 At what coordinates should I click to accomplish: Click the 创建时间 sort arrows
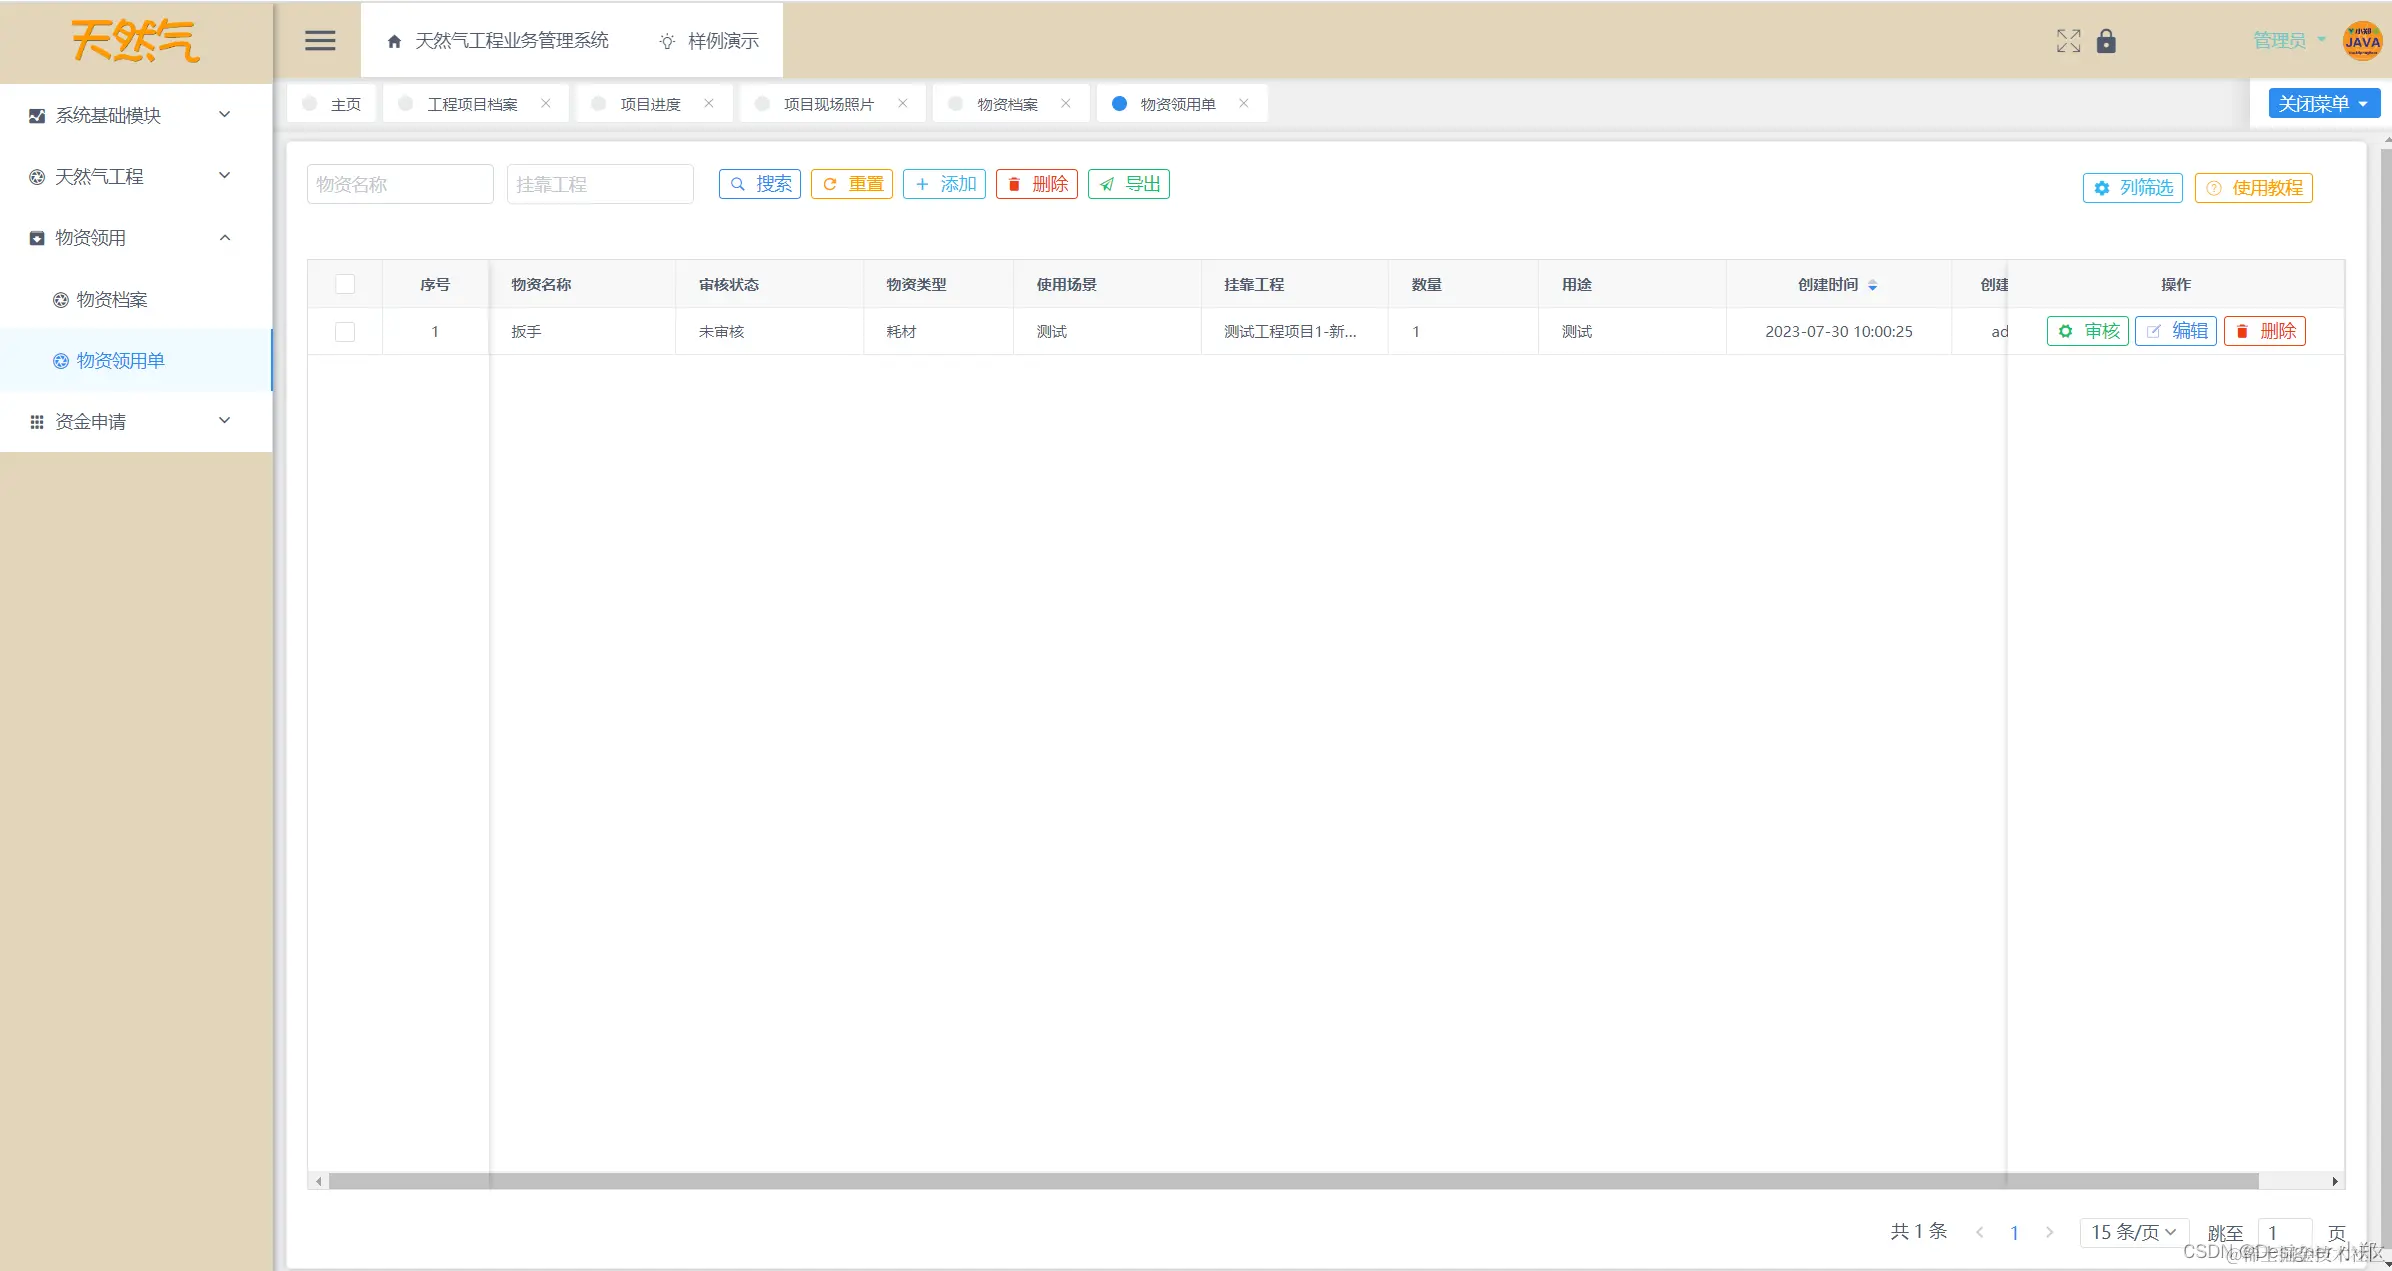click(1872, 285)
